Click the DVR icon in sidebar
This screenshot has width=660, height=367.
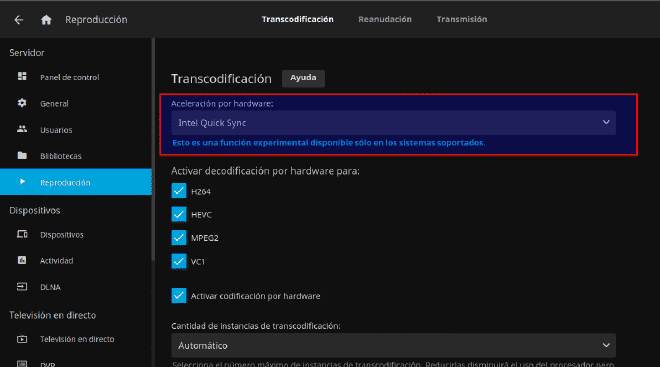(22, 364)
